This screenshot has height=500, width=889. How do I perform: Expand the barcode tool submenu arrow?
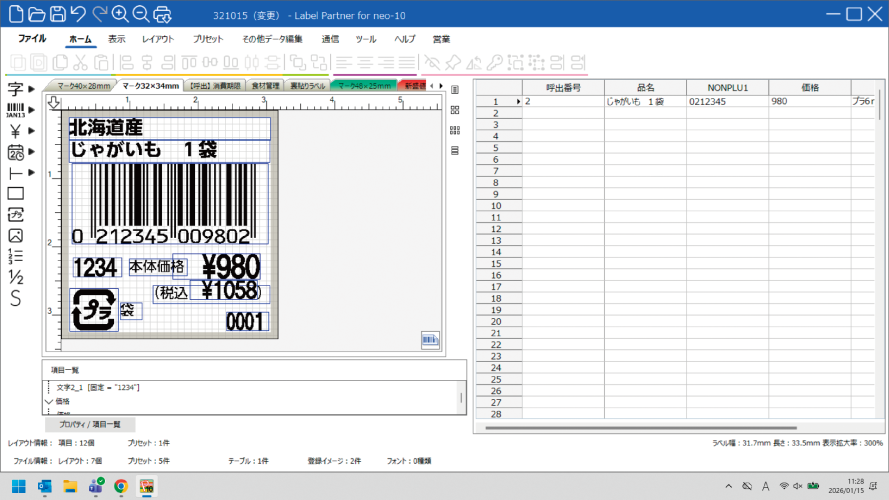[32, 110]
